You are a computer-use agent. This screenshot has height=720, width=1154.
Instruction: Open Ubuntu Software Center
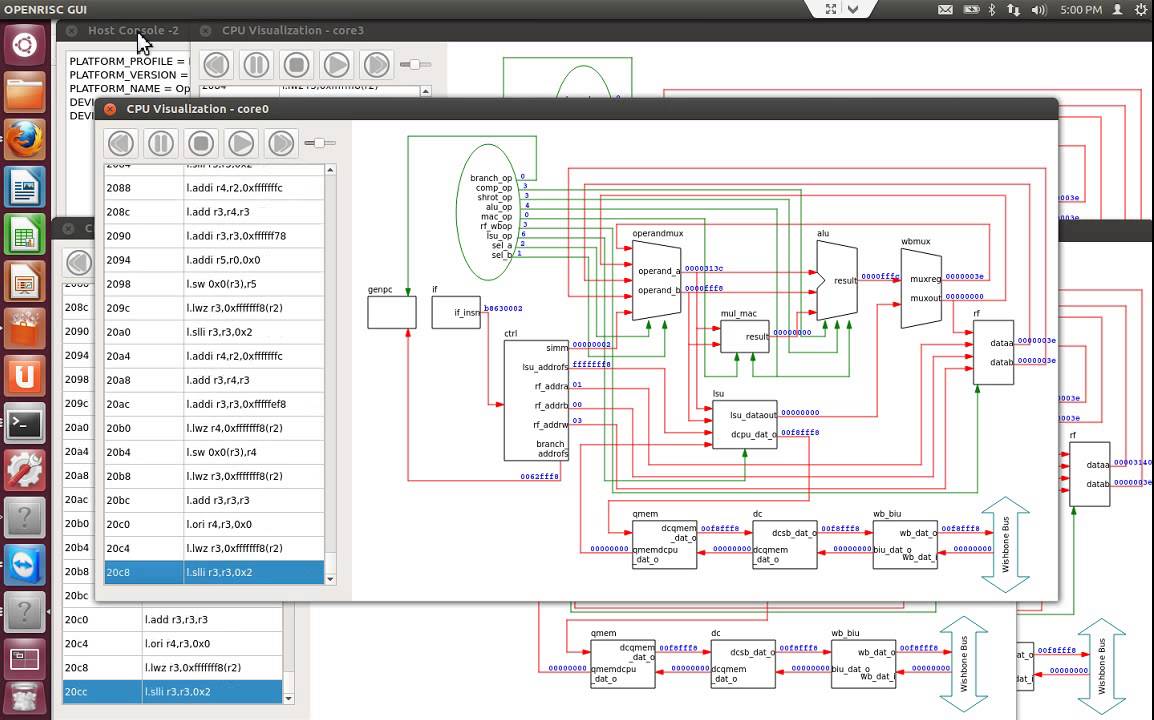click(x=24, y=328)
